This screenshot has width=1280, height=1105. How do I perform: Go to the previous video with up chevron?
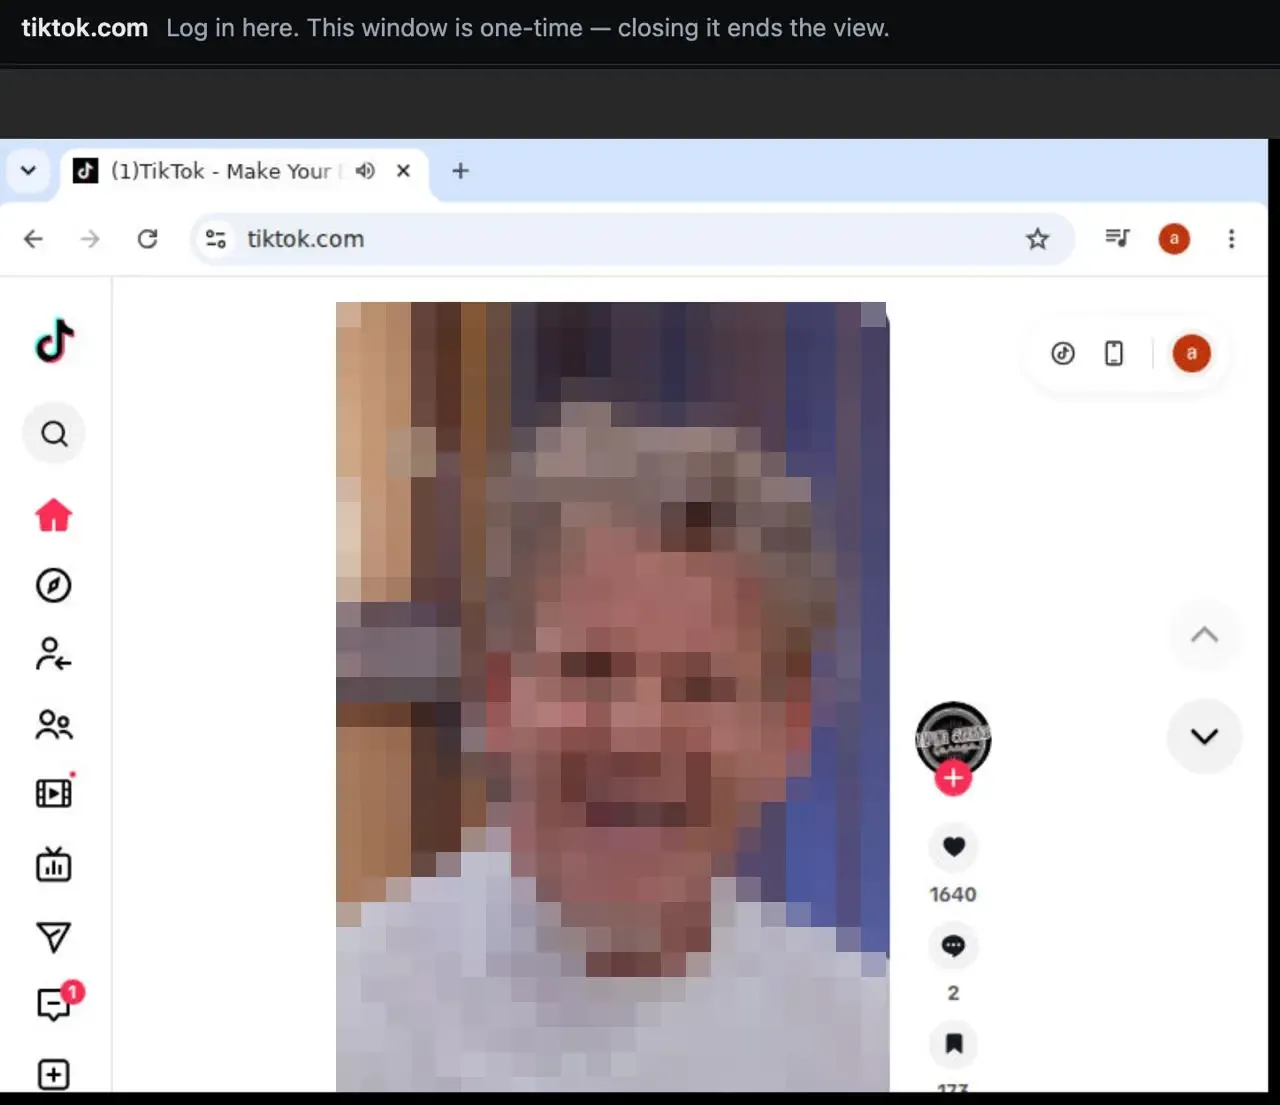coord(1205,635)
